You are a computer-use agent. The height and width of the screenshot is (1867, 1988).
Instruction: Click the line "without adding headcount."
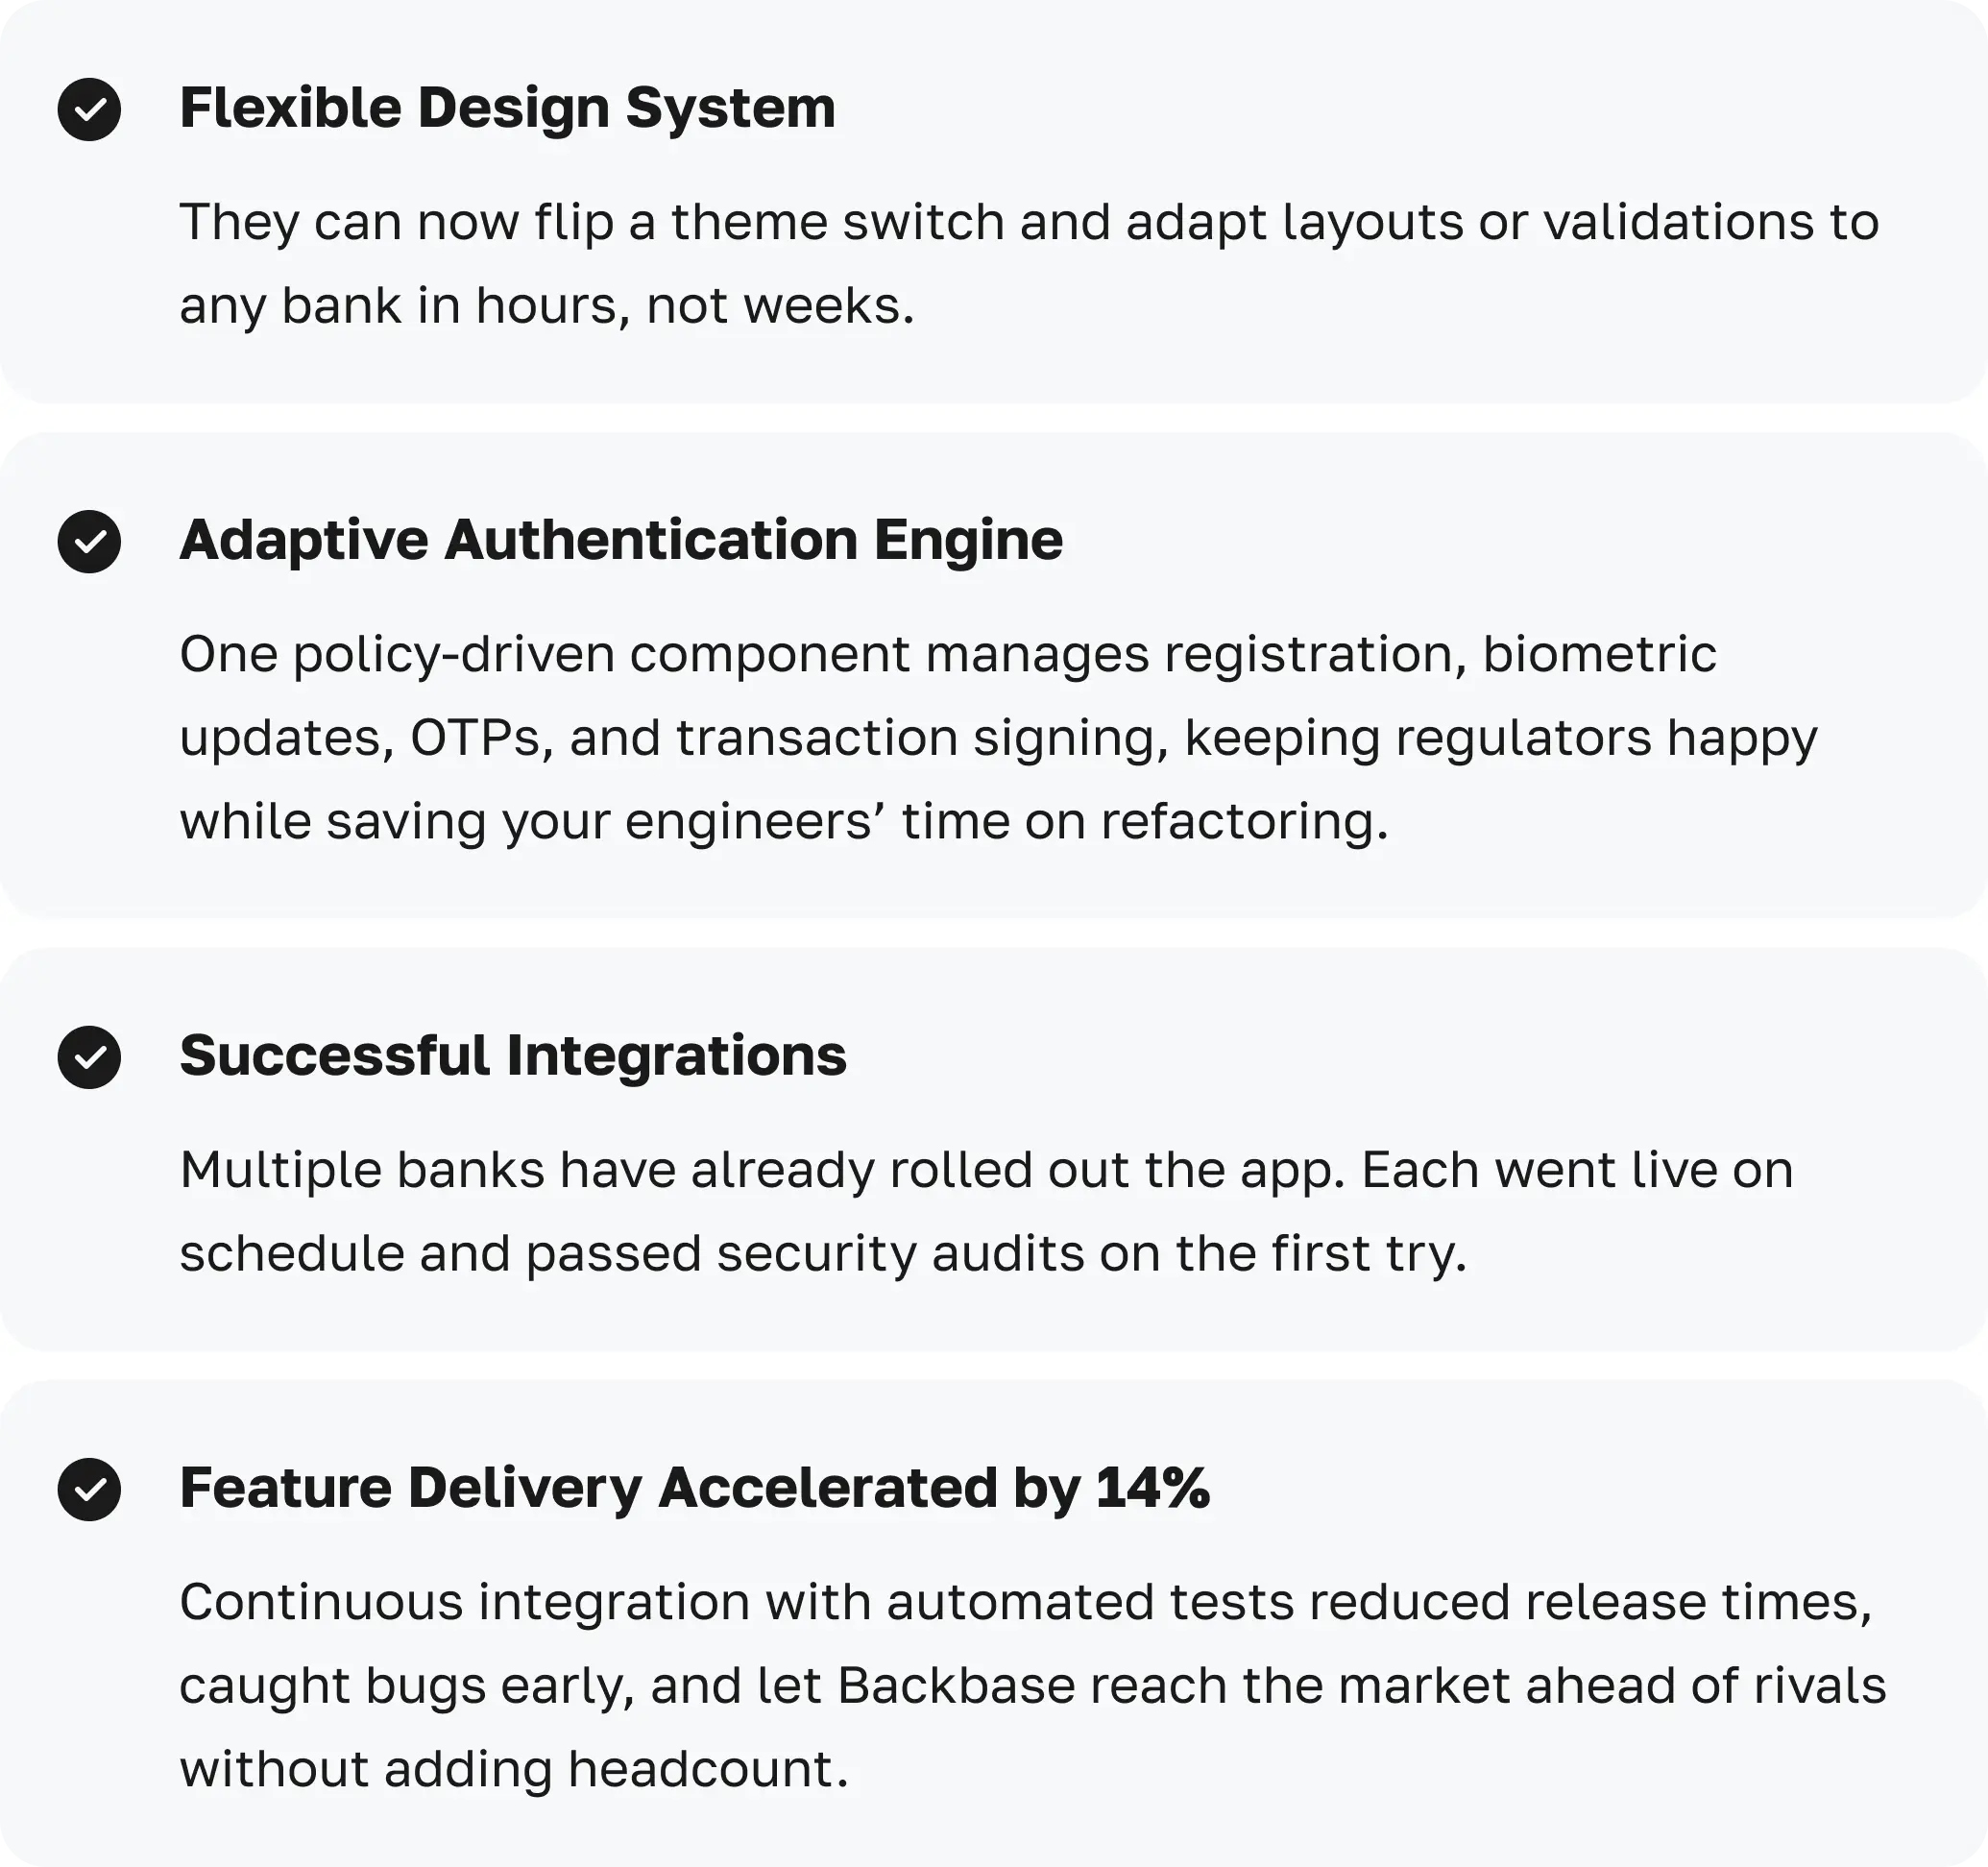(x=513, y=1770)
